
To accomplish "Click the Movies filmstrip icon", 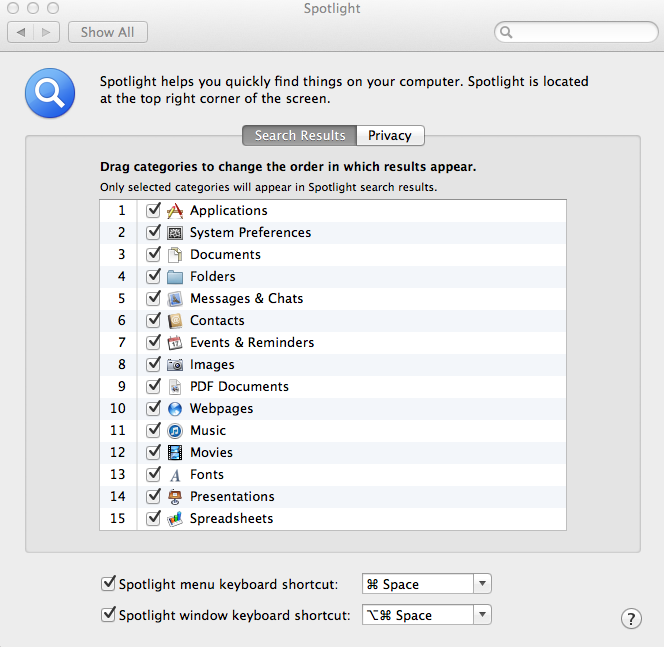I will coord(175,453).
